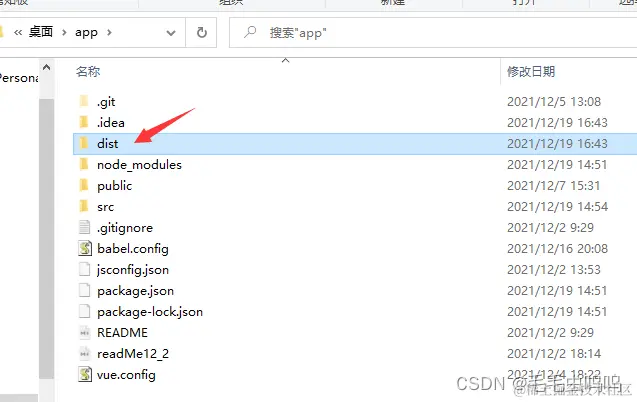Click date 2021/12/2 18:14

554,354
